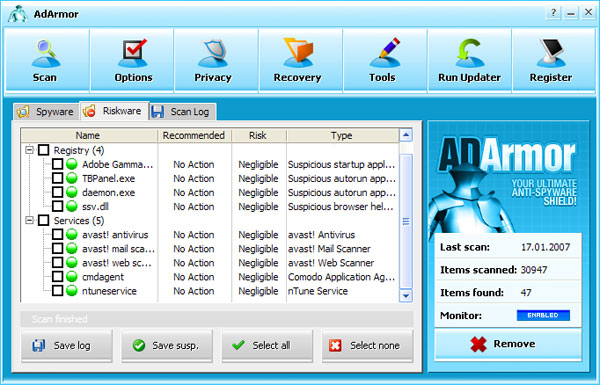The width and height of the screenshot is (600, 385).
Task: Click the list scrollbar down arrow
Action: pyautogui.click(x=406, y=296)
